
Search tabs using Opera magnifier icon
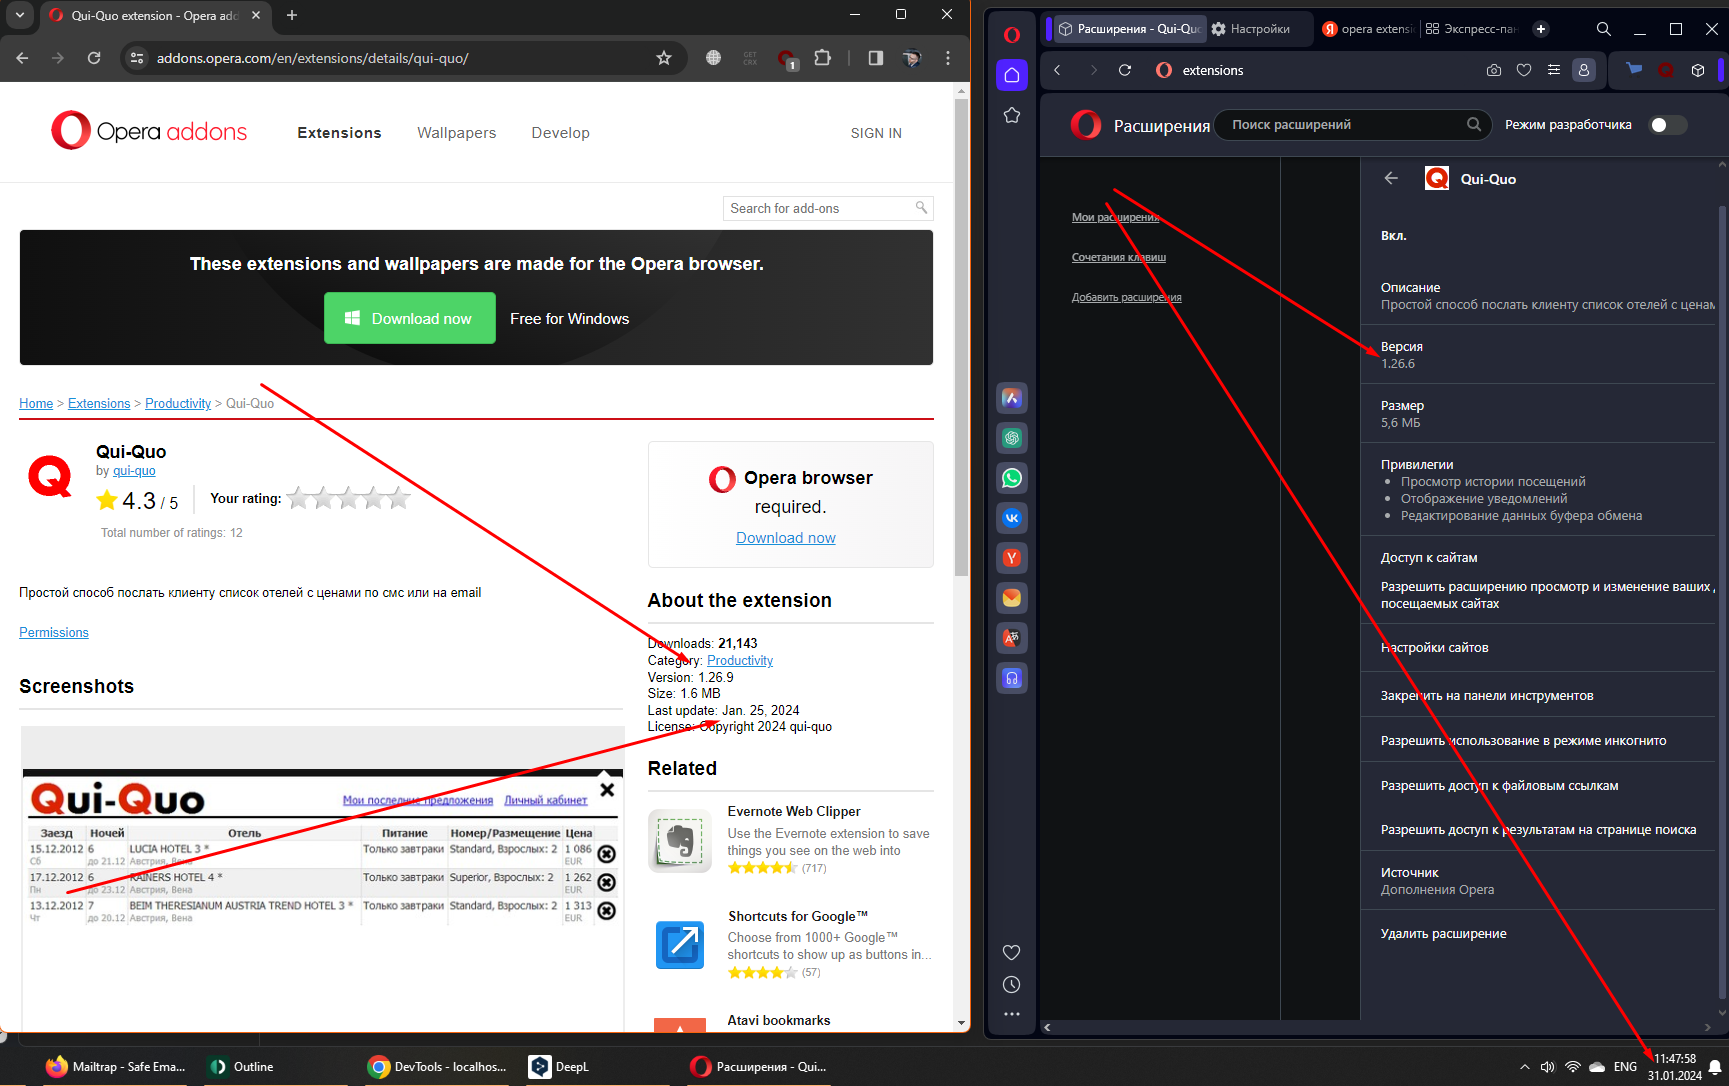(1604, 29)
